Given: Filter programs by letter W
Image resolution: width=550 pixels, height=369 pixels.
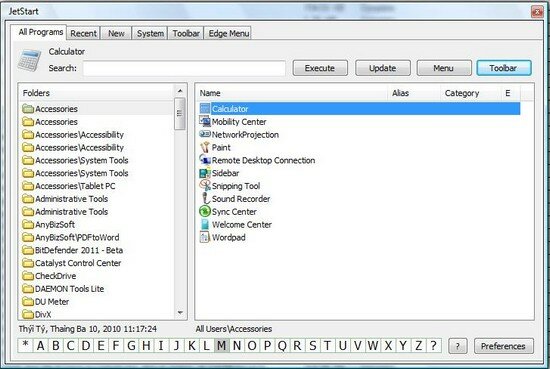Looking at the screenshot, I should [373, 346].
